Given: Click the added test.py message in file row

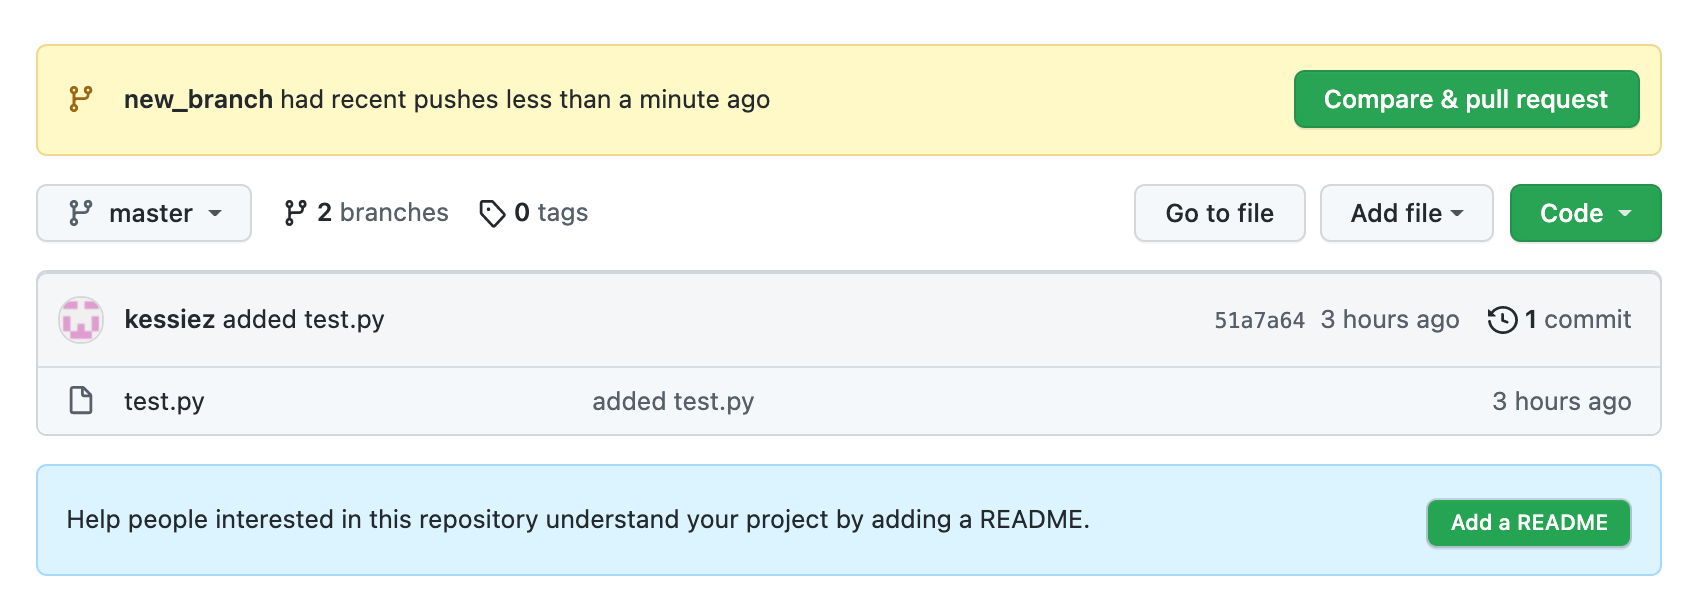Looking at the screenshot, I should point(673,401).
